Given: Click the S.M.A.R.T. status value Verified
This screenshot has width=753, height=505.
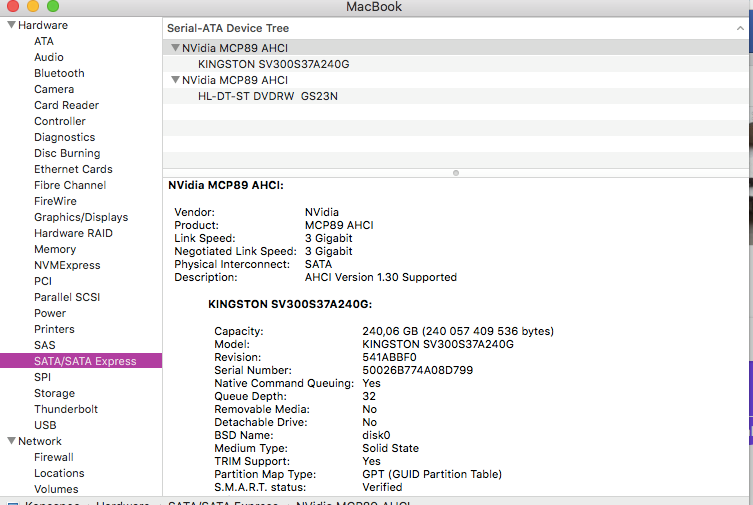Looking at the screenshot, I should (x=382, y=487).
